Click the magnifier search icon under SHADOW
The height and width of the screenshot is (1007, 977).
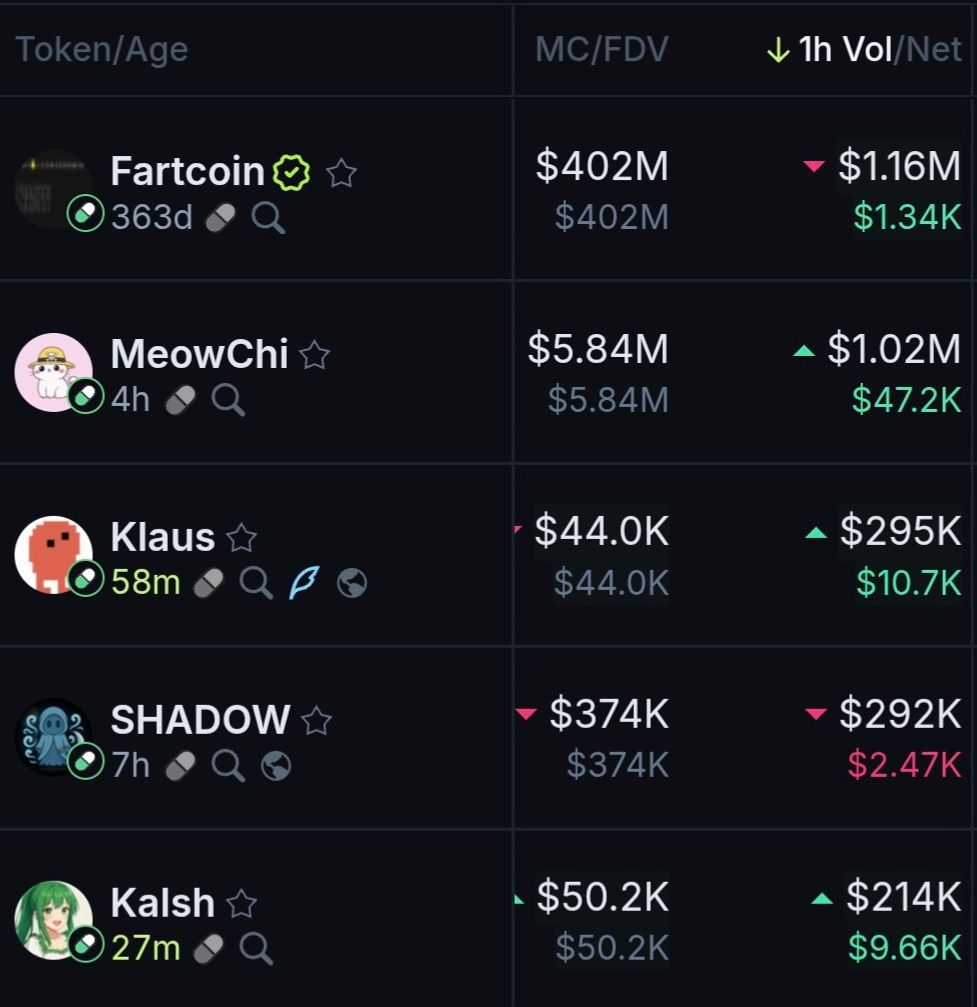click(x=228, y=766)
